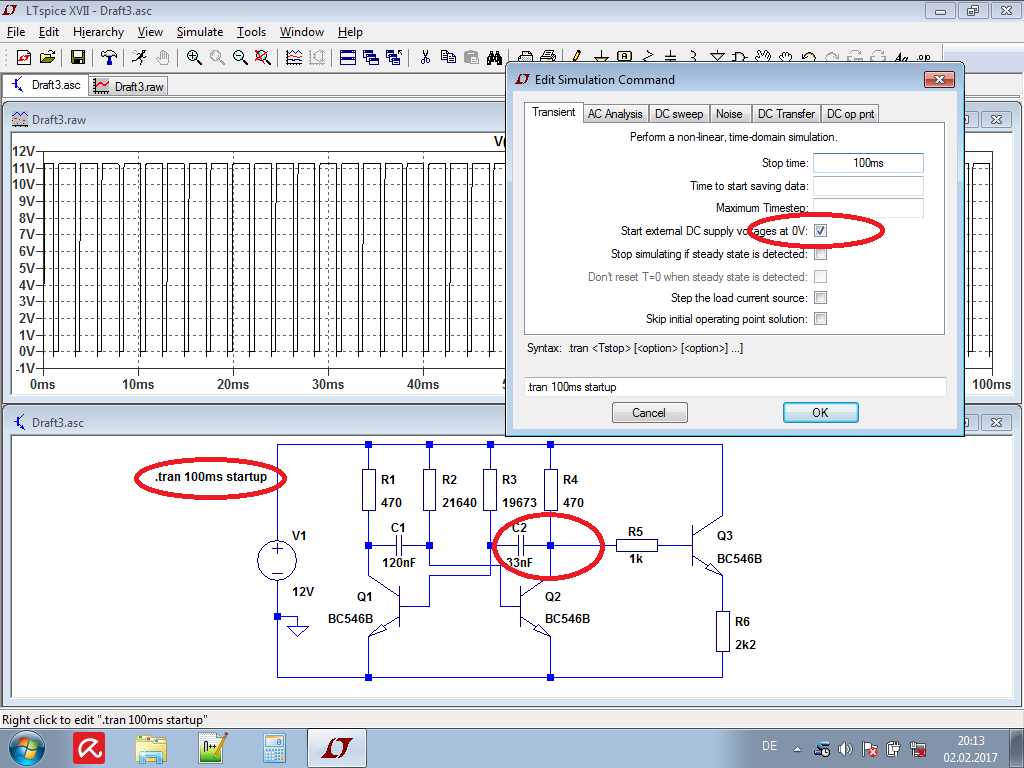Click the grayed-out Pan magnifier icon
The height and width of the screenshot is (768, 1024).
(217, 57)
